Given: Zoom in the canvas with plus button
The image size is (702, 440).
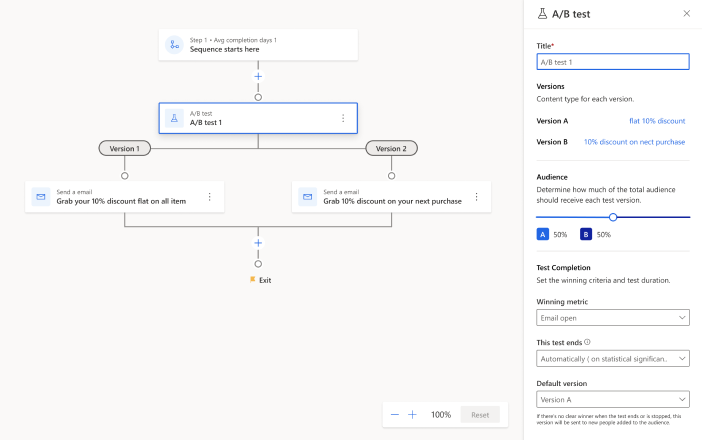Looking at the screenshot, I should coord(412,414).
